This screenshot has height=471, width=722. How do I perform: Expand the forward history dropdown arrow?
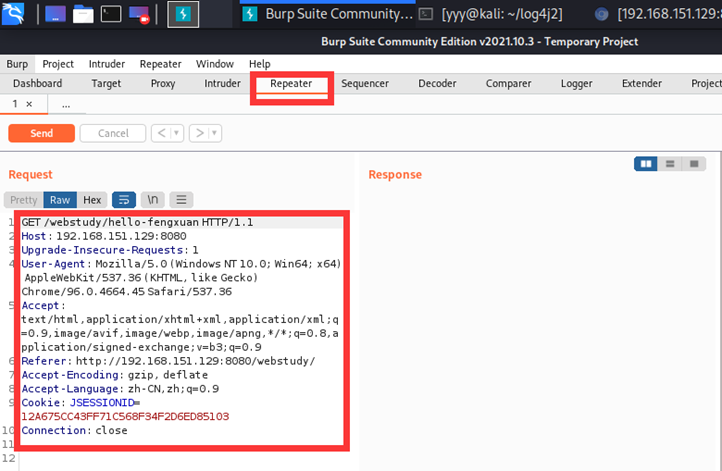tap(215, 133)
